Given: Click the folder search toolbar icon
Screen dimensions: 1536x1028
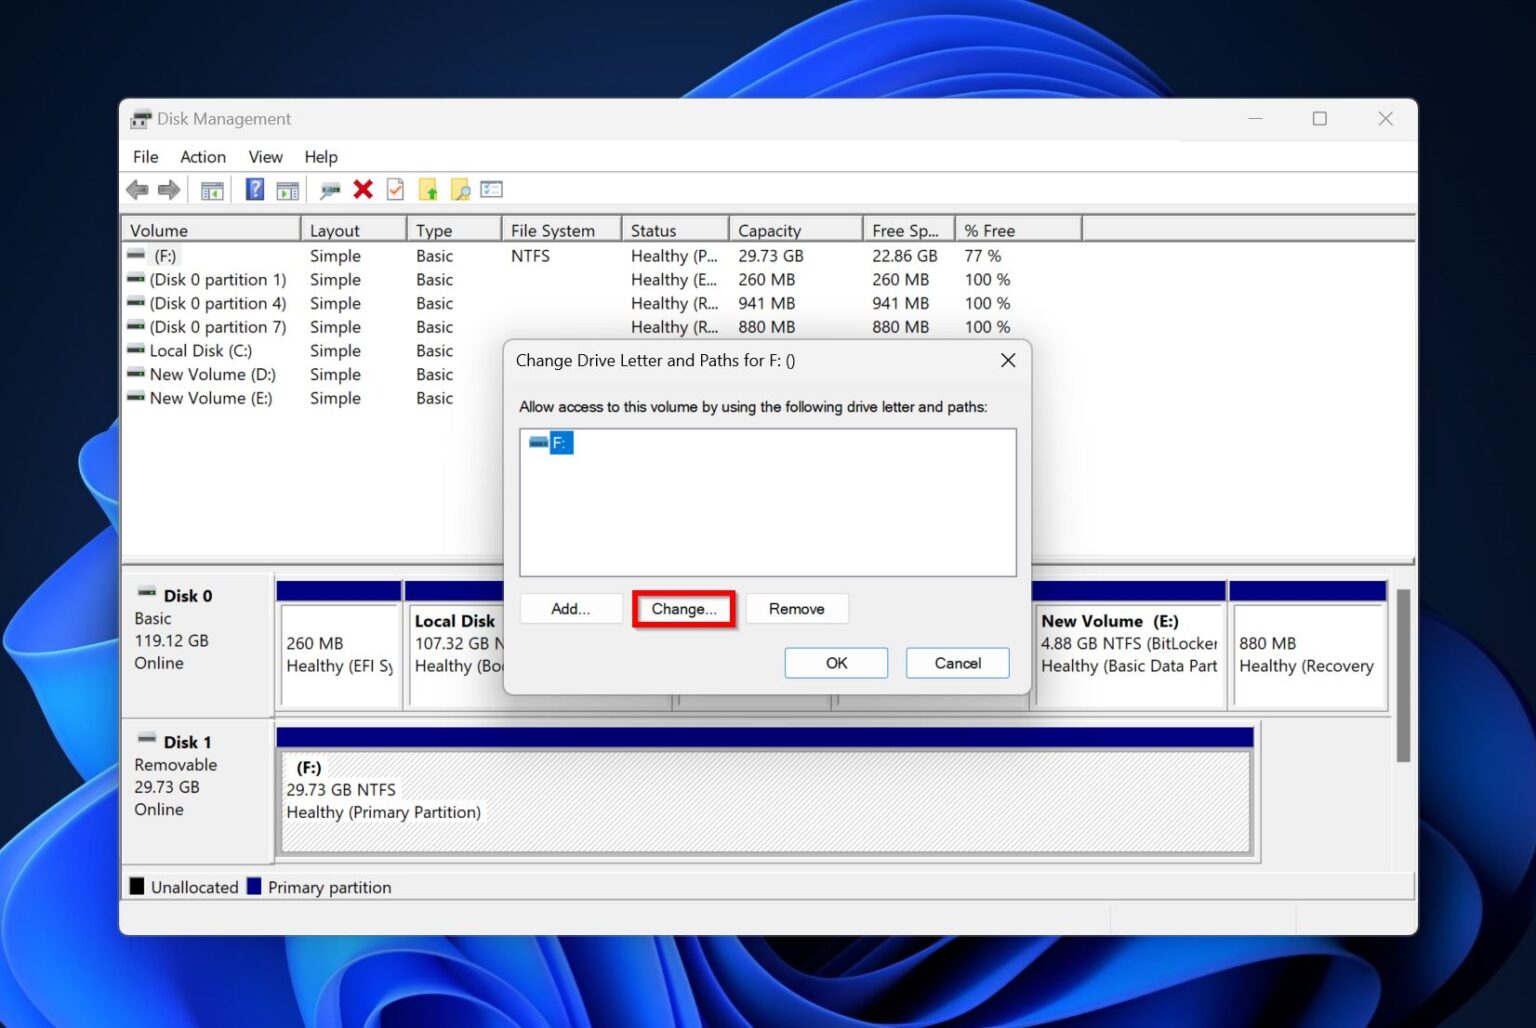Looking at the screenshot, I should point(460,189).
